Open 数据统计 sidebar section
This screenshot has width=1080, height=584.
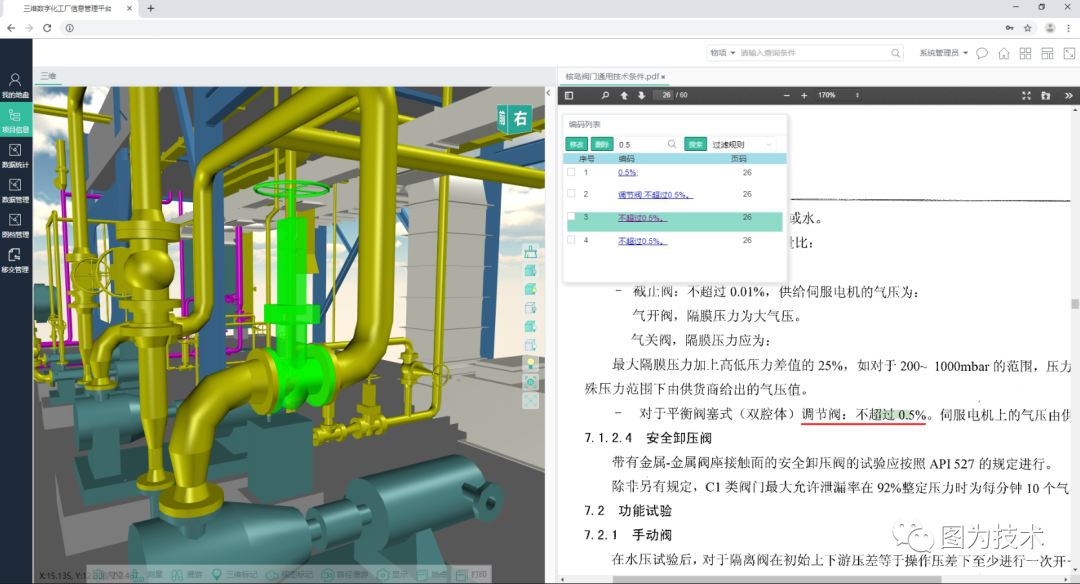pyautogui.click(x=15, y=155)
